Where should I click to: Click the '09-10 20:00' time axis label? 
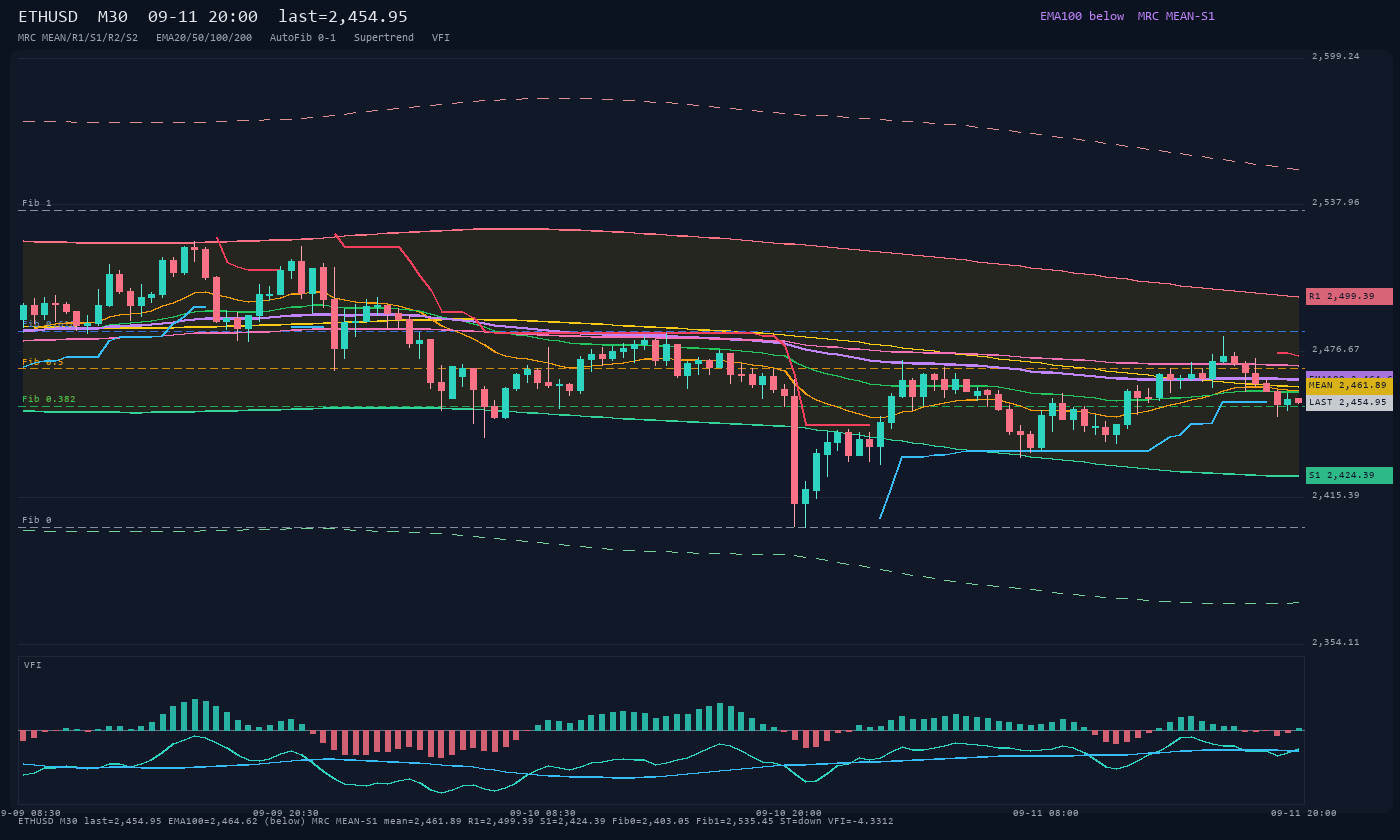click(789, 813)
